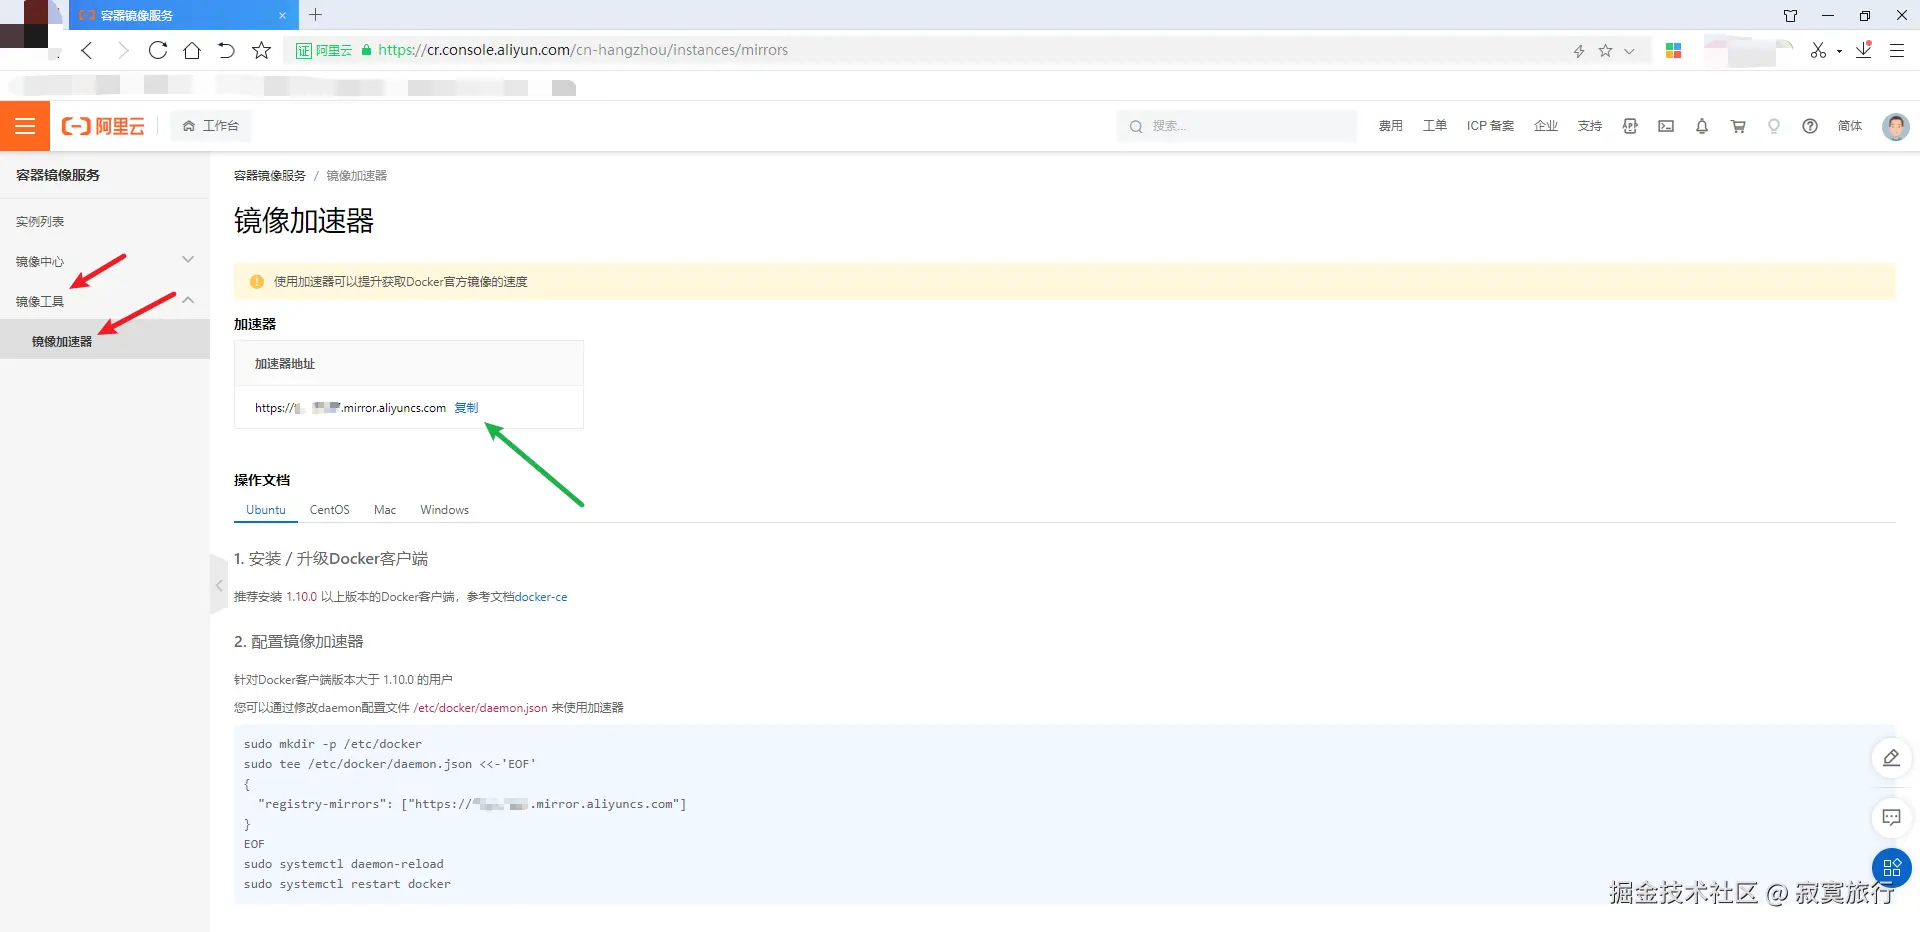This screenshot has height=932, width=1920.
Task: Go back in the browser
Action: (87, 50)
